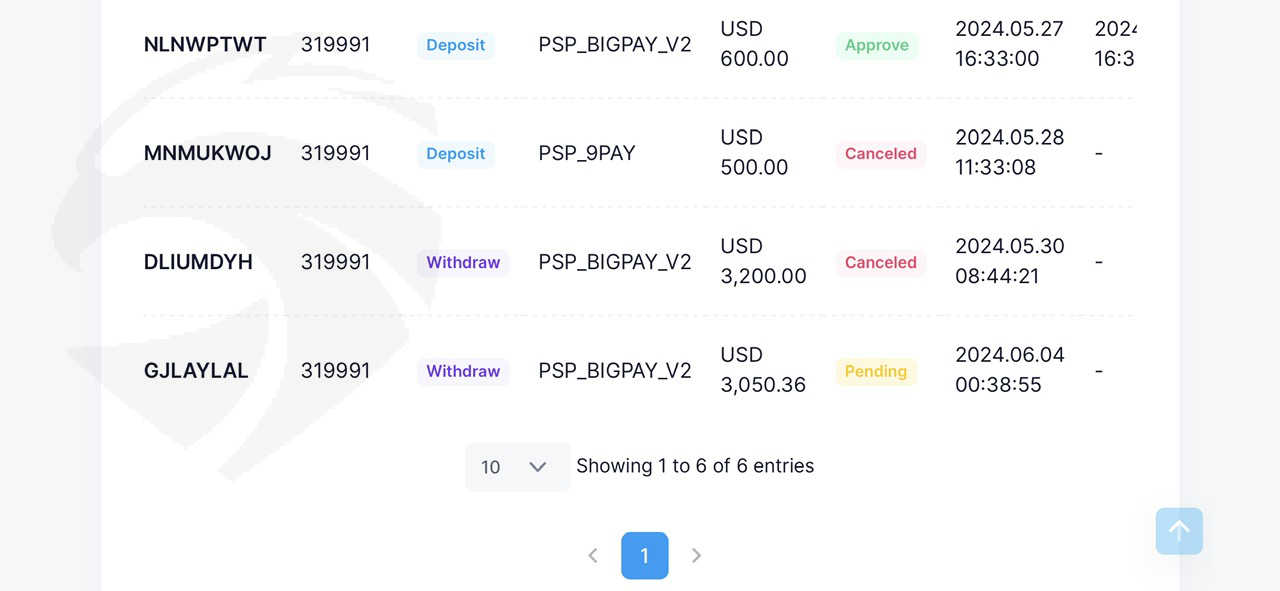
Task: Select page 1 in pagination
Action: 645,555
